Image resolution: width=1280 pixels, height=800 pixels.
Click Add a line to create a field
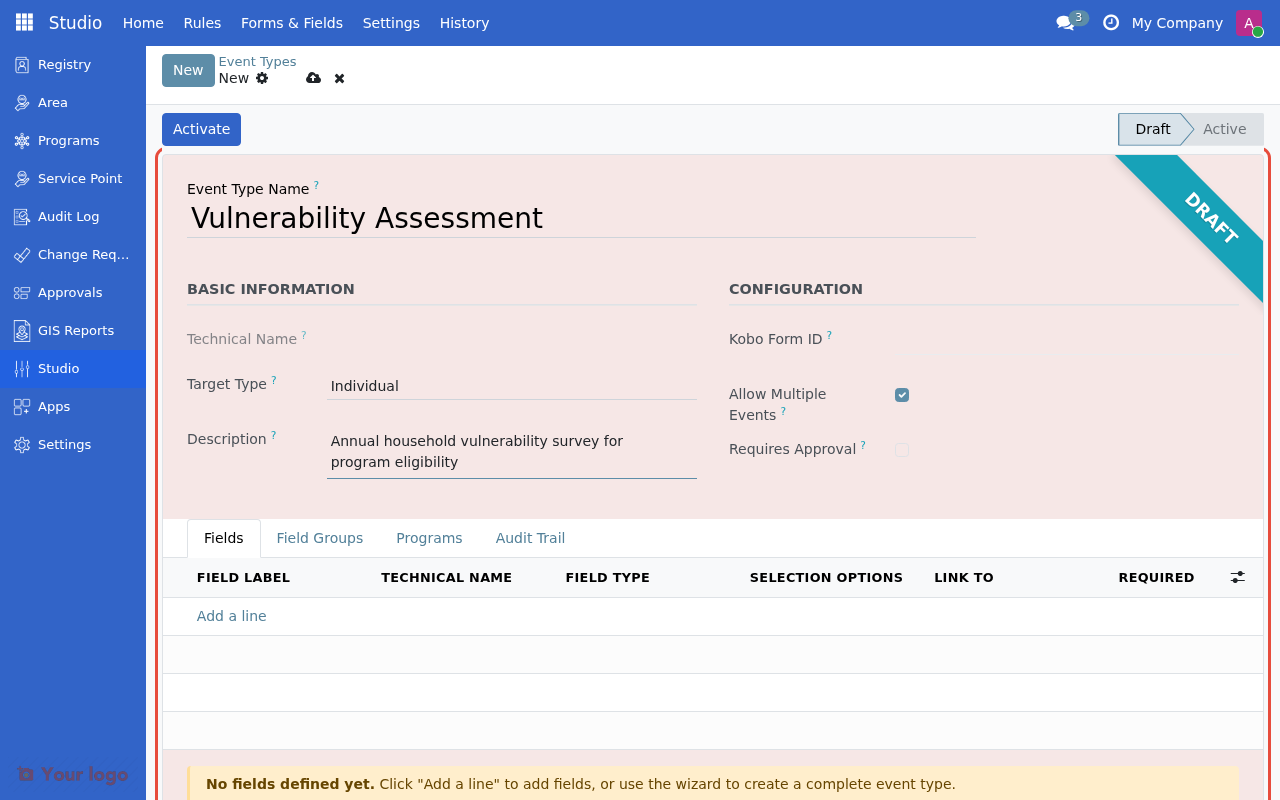(231, 616)
